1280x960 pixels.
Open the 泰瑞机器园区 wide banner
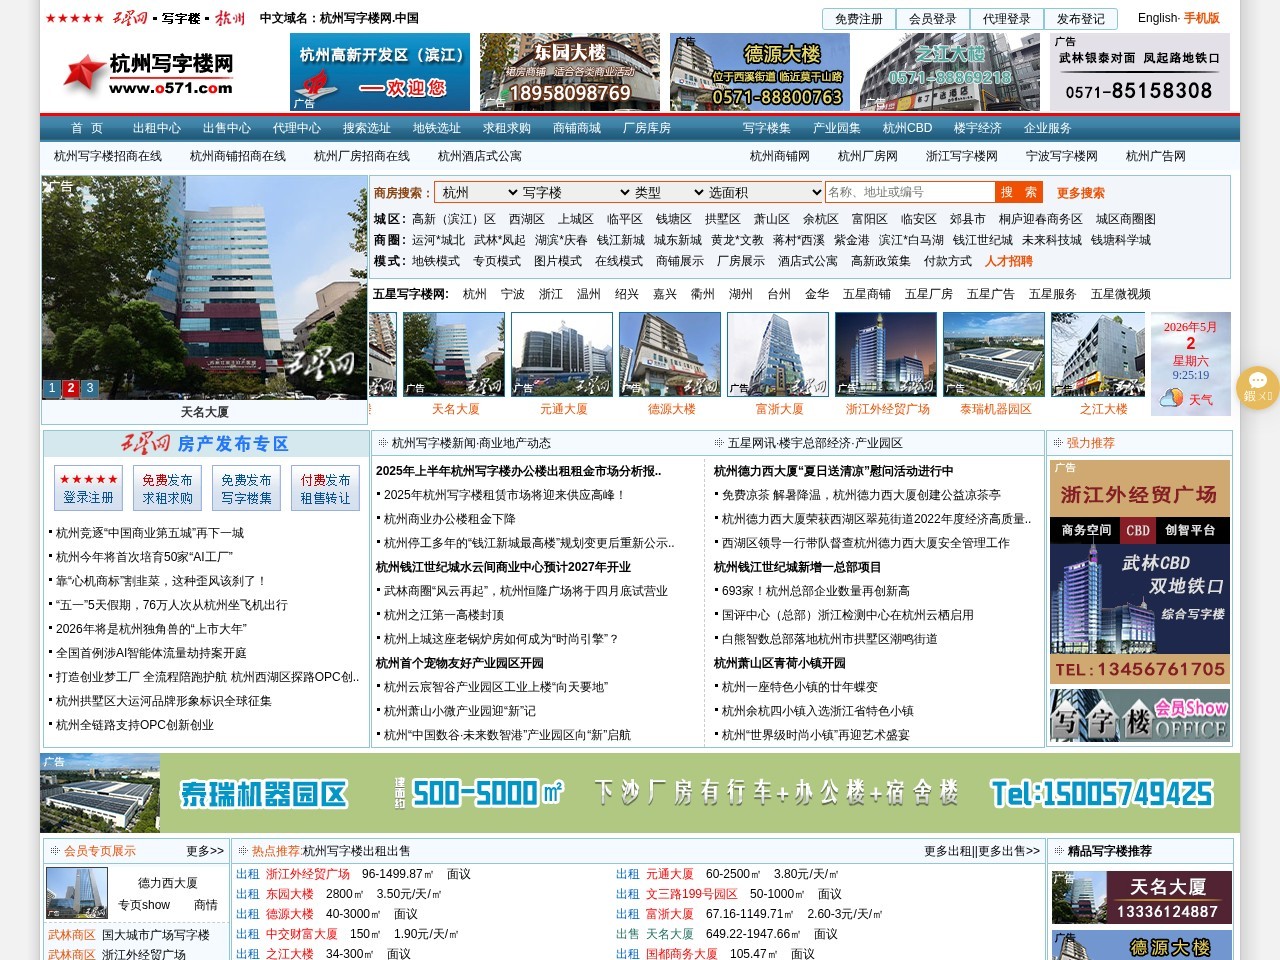coord(640,793)
